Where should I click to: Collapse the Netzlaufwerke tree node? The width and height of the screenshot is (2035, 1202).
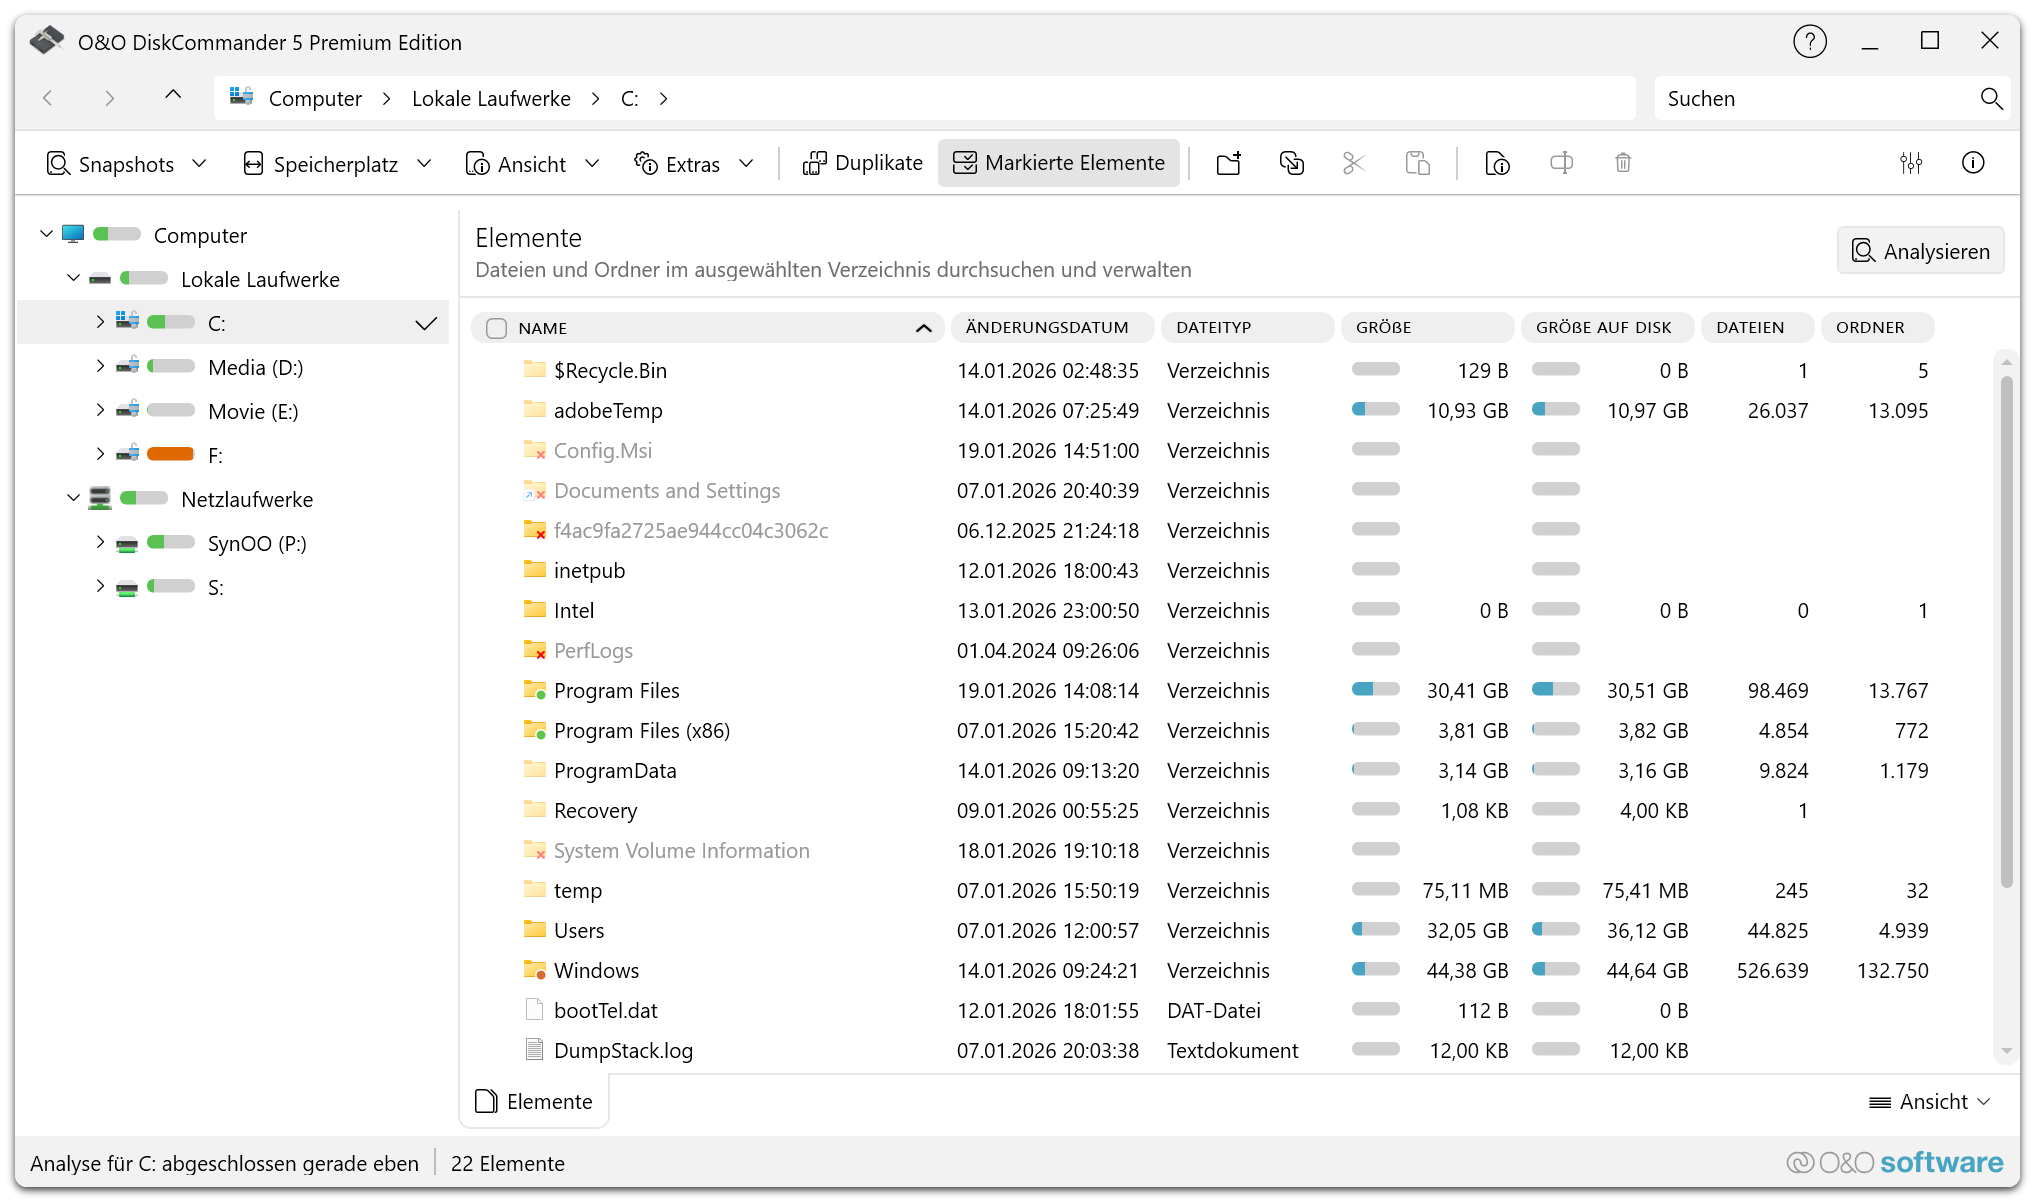pyautogui.click(x=73, y=498)
